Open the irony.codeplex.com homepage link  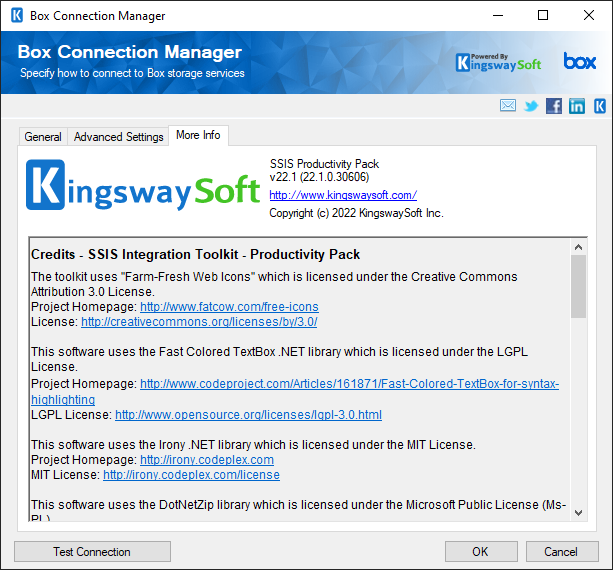(x=207, y=460)
